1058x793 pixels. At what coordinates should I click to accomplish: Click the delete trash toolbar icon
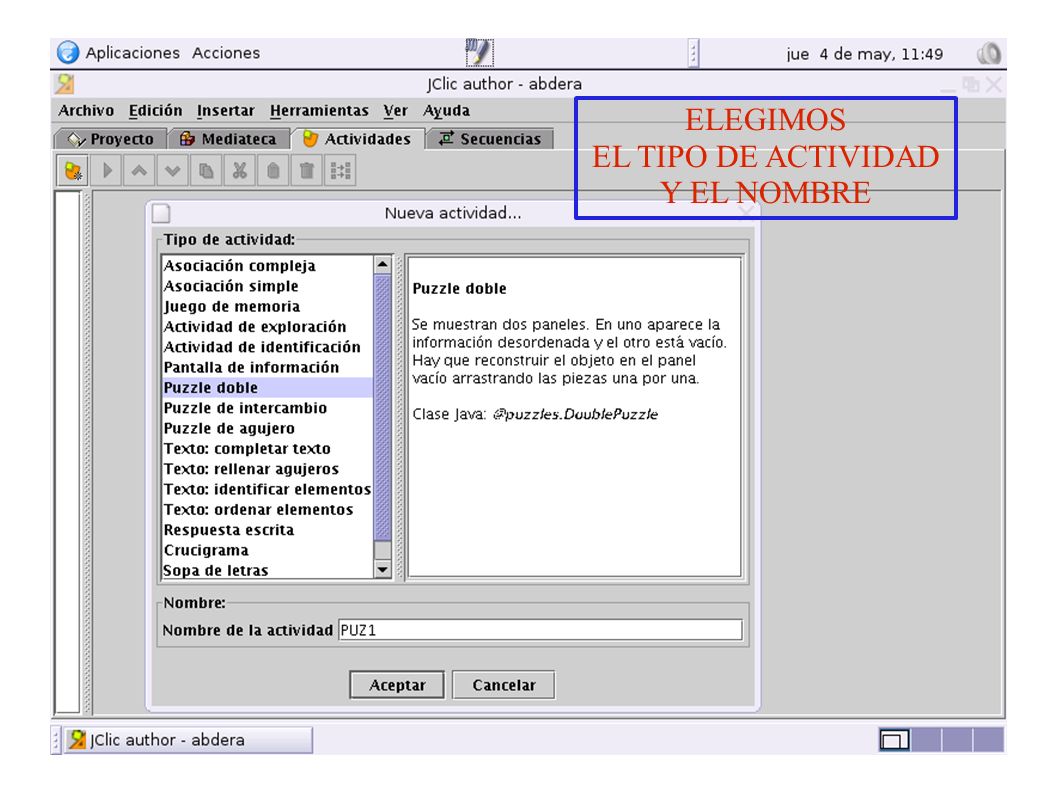[x=306, y=171]
